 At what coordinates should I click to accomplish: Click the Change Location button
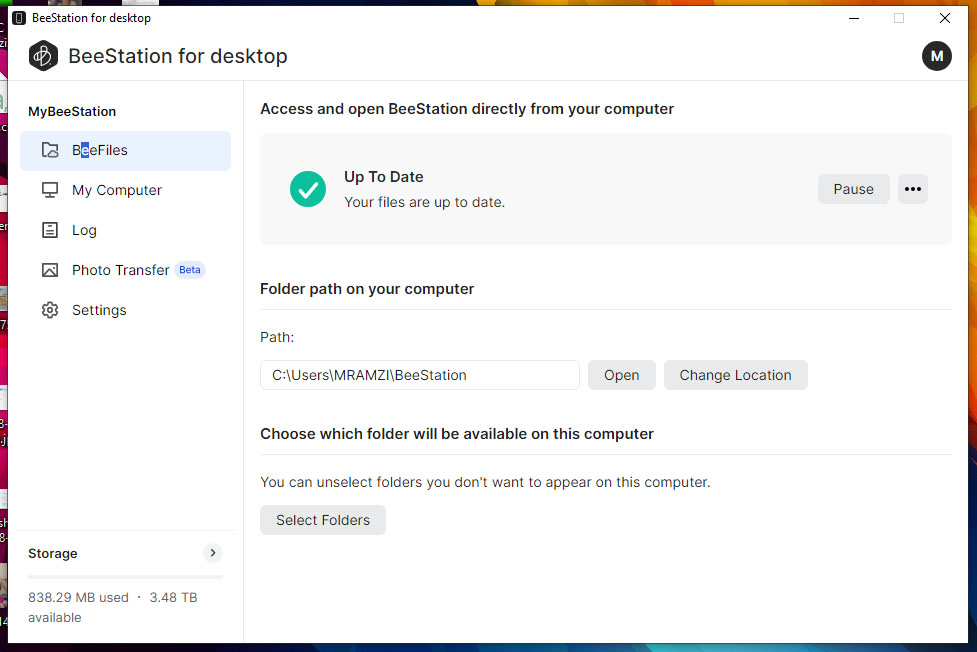(735, 375)
